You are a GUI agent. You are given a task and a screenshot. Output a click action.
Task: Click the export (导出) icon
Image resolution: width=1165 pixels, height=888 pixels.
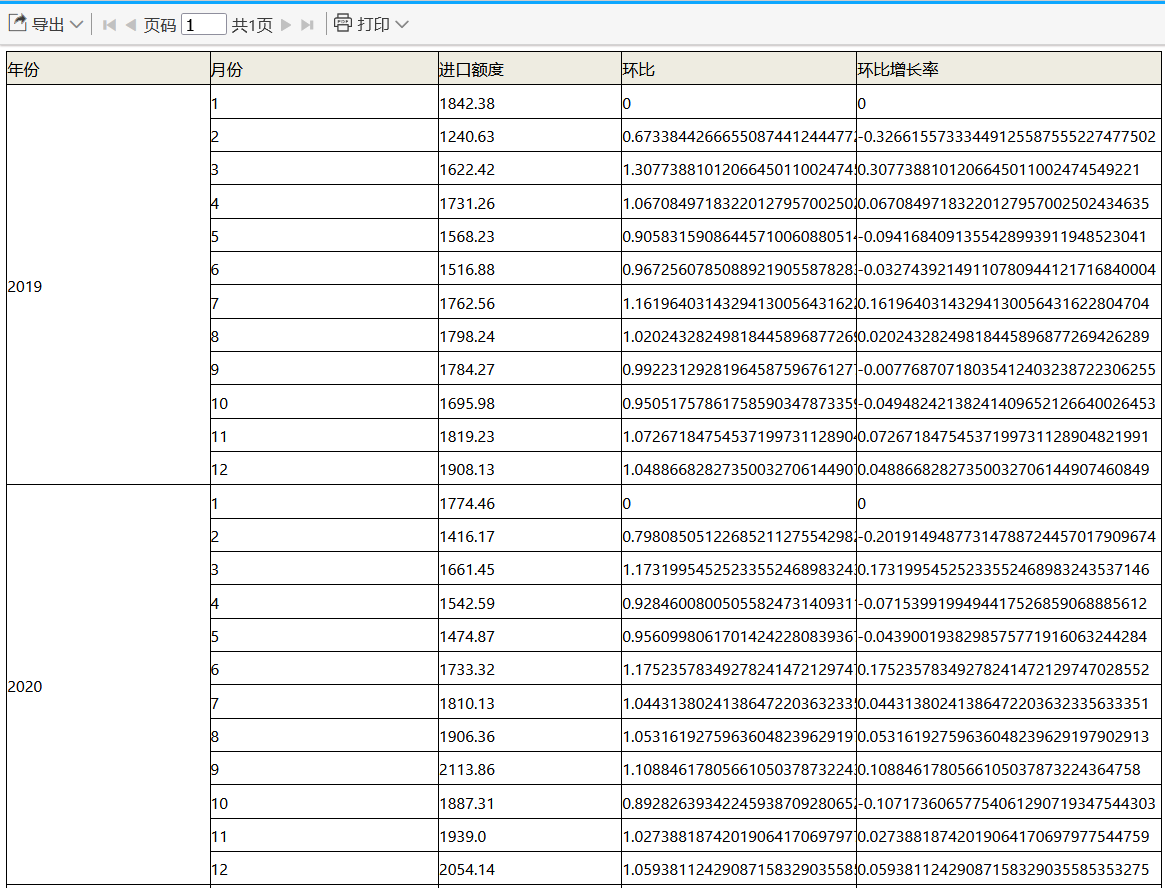(18, 24)
